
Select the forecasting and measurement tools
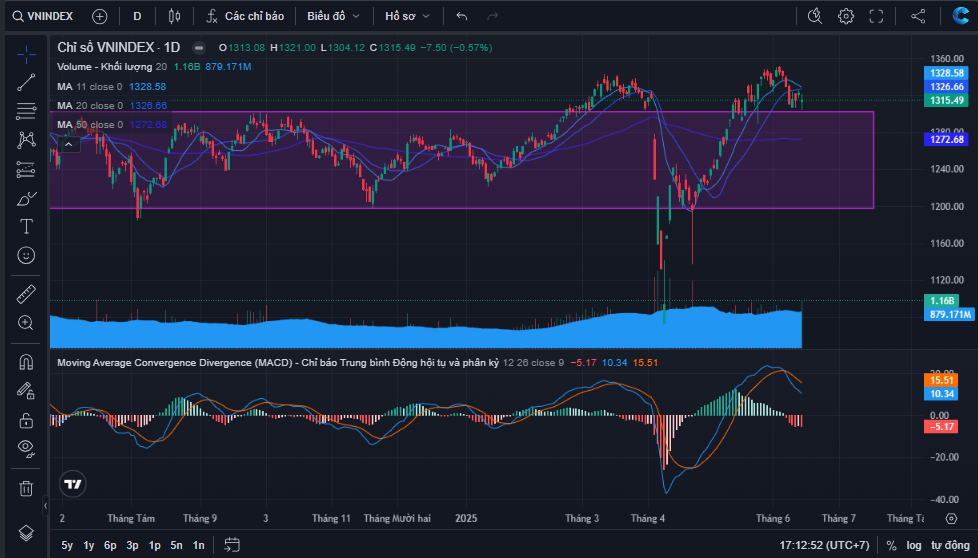click(x=26, y=169)
